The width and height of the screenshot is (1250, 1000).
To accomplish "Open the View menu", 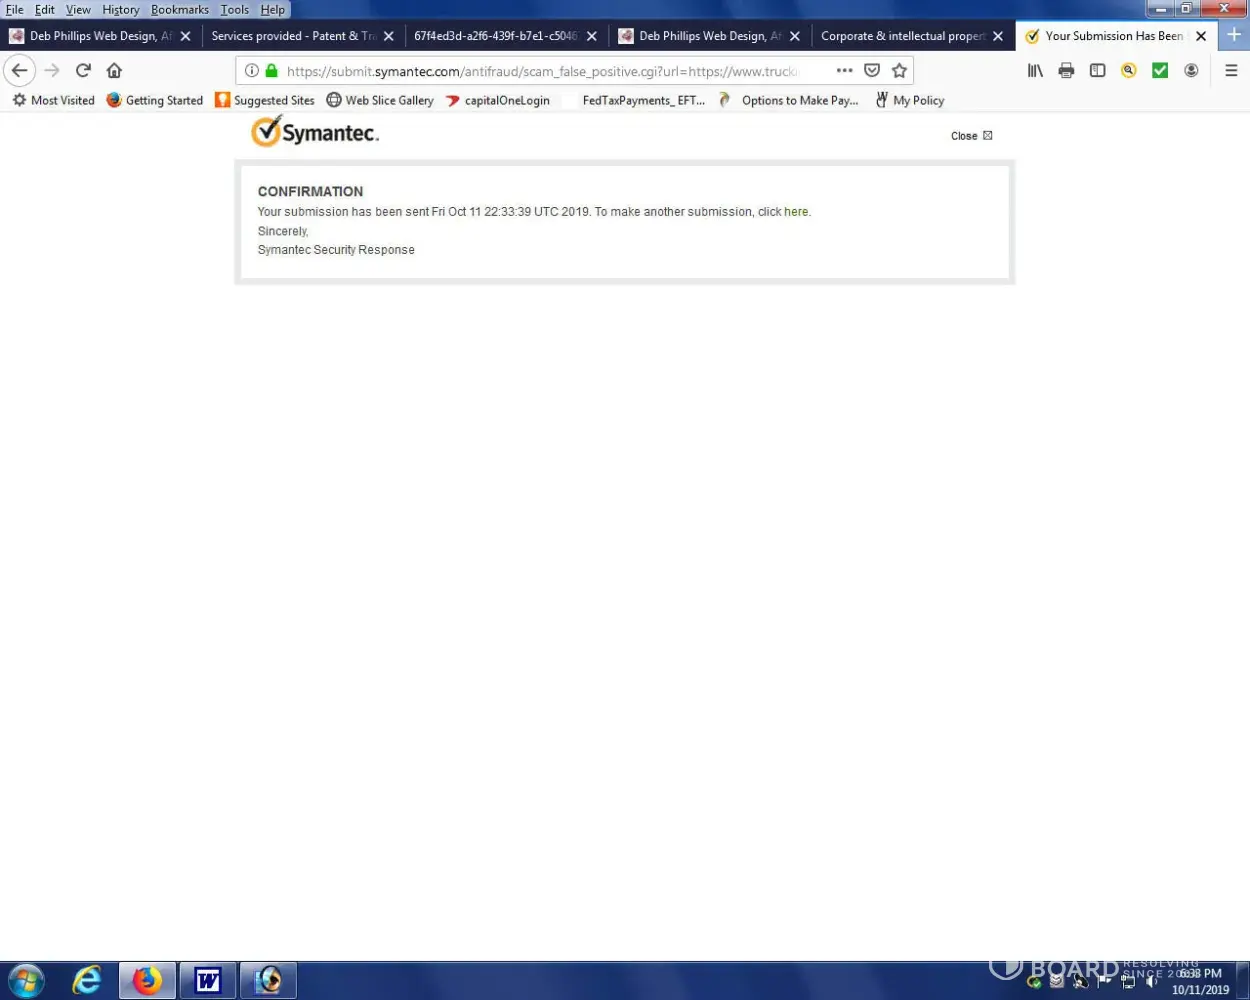I will (78, 9).
